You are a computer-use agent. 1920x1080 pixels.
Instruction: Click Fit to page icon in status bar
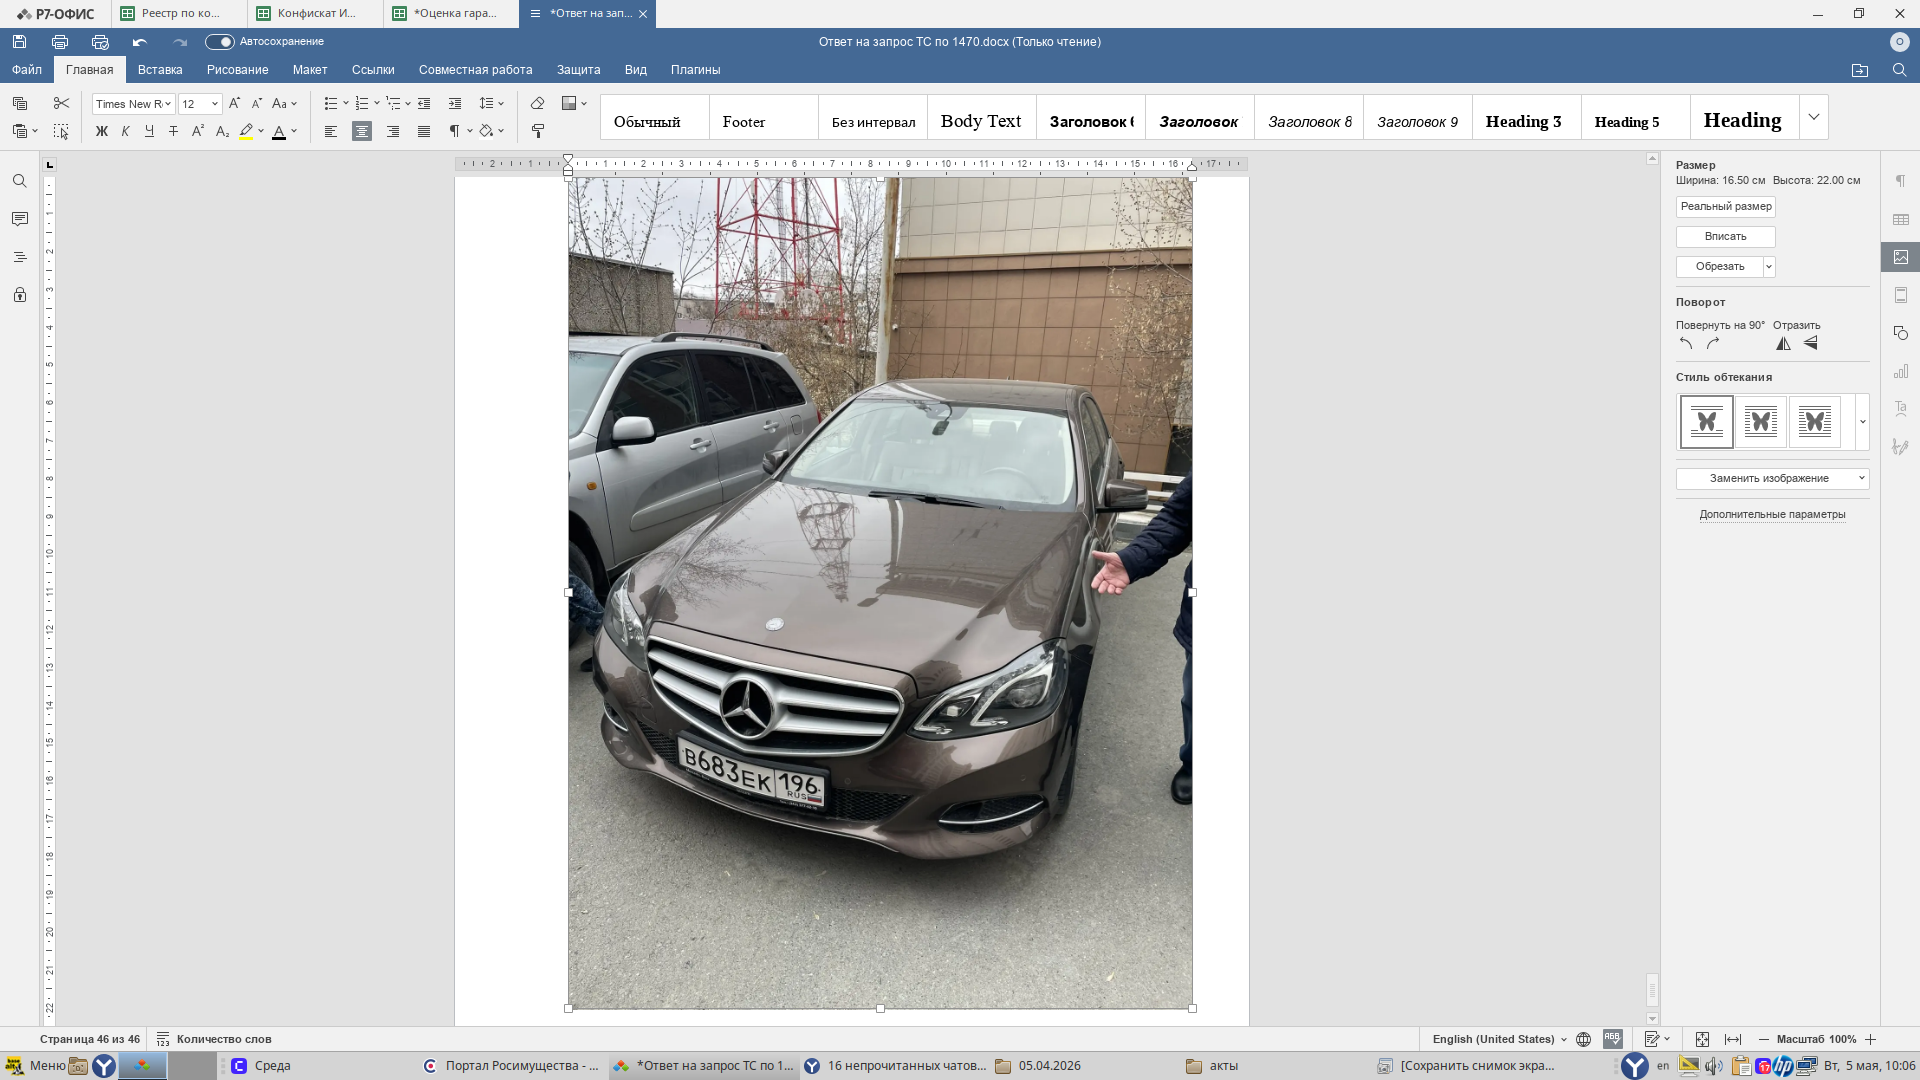tap(1702, 1040)
